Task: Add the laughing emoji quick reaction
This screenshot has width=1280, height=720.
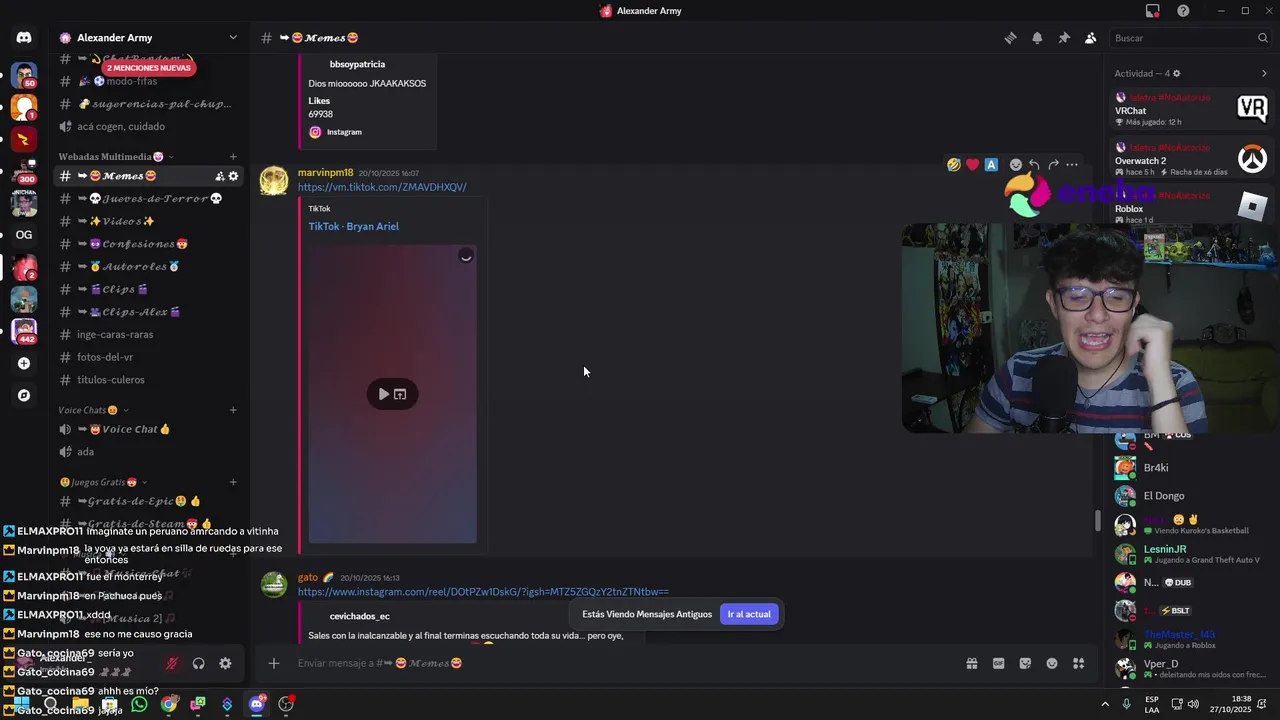Action: (x=954, y=165)
